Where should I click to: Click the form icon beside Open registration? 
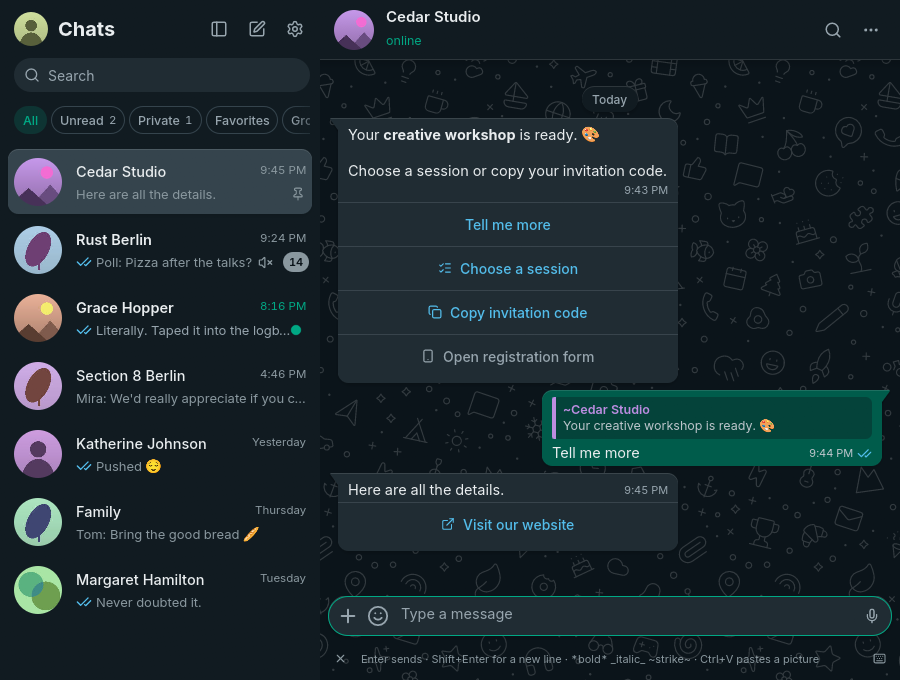428,356
